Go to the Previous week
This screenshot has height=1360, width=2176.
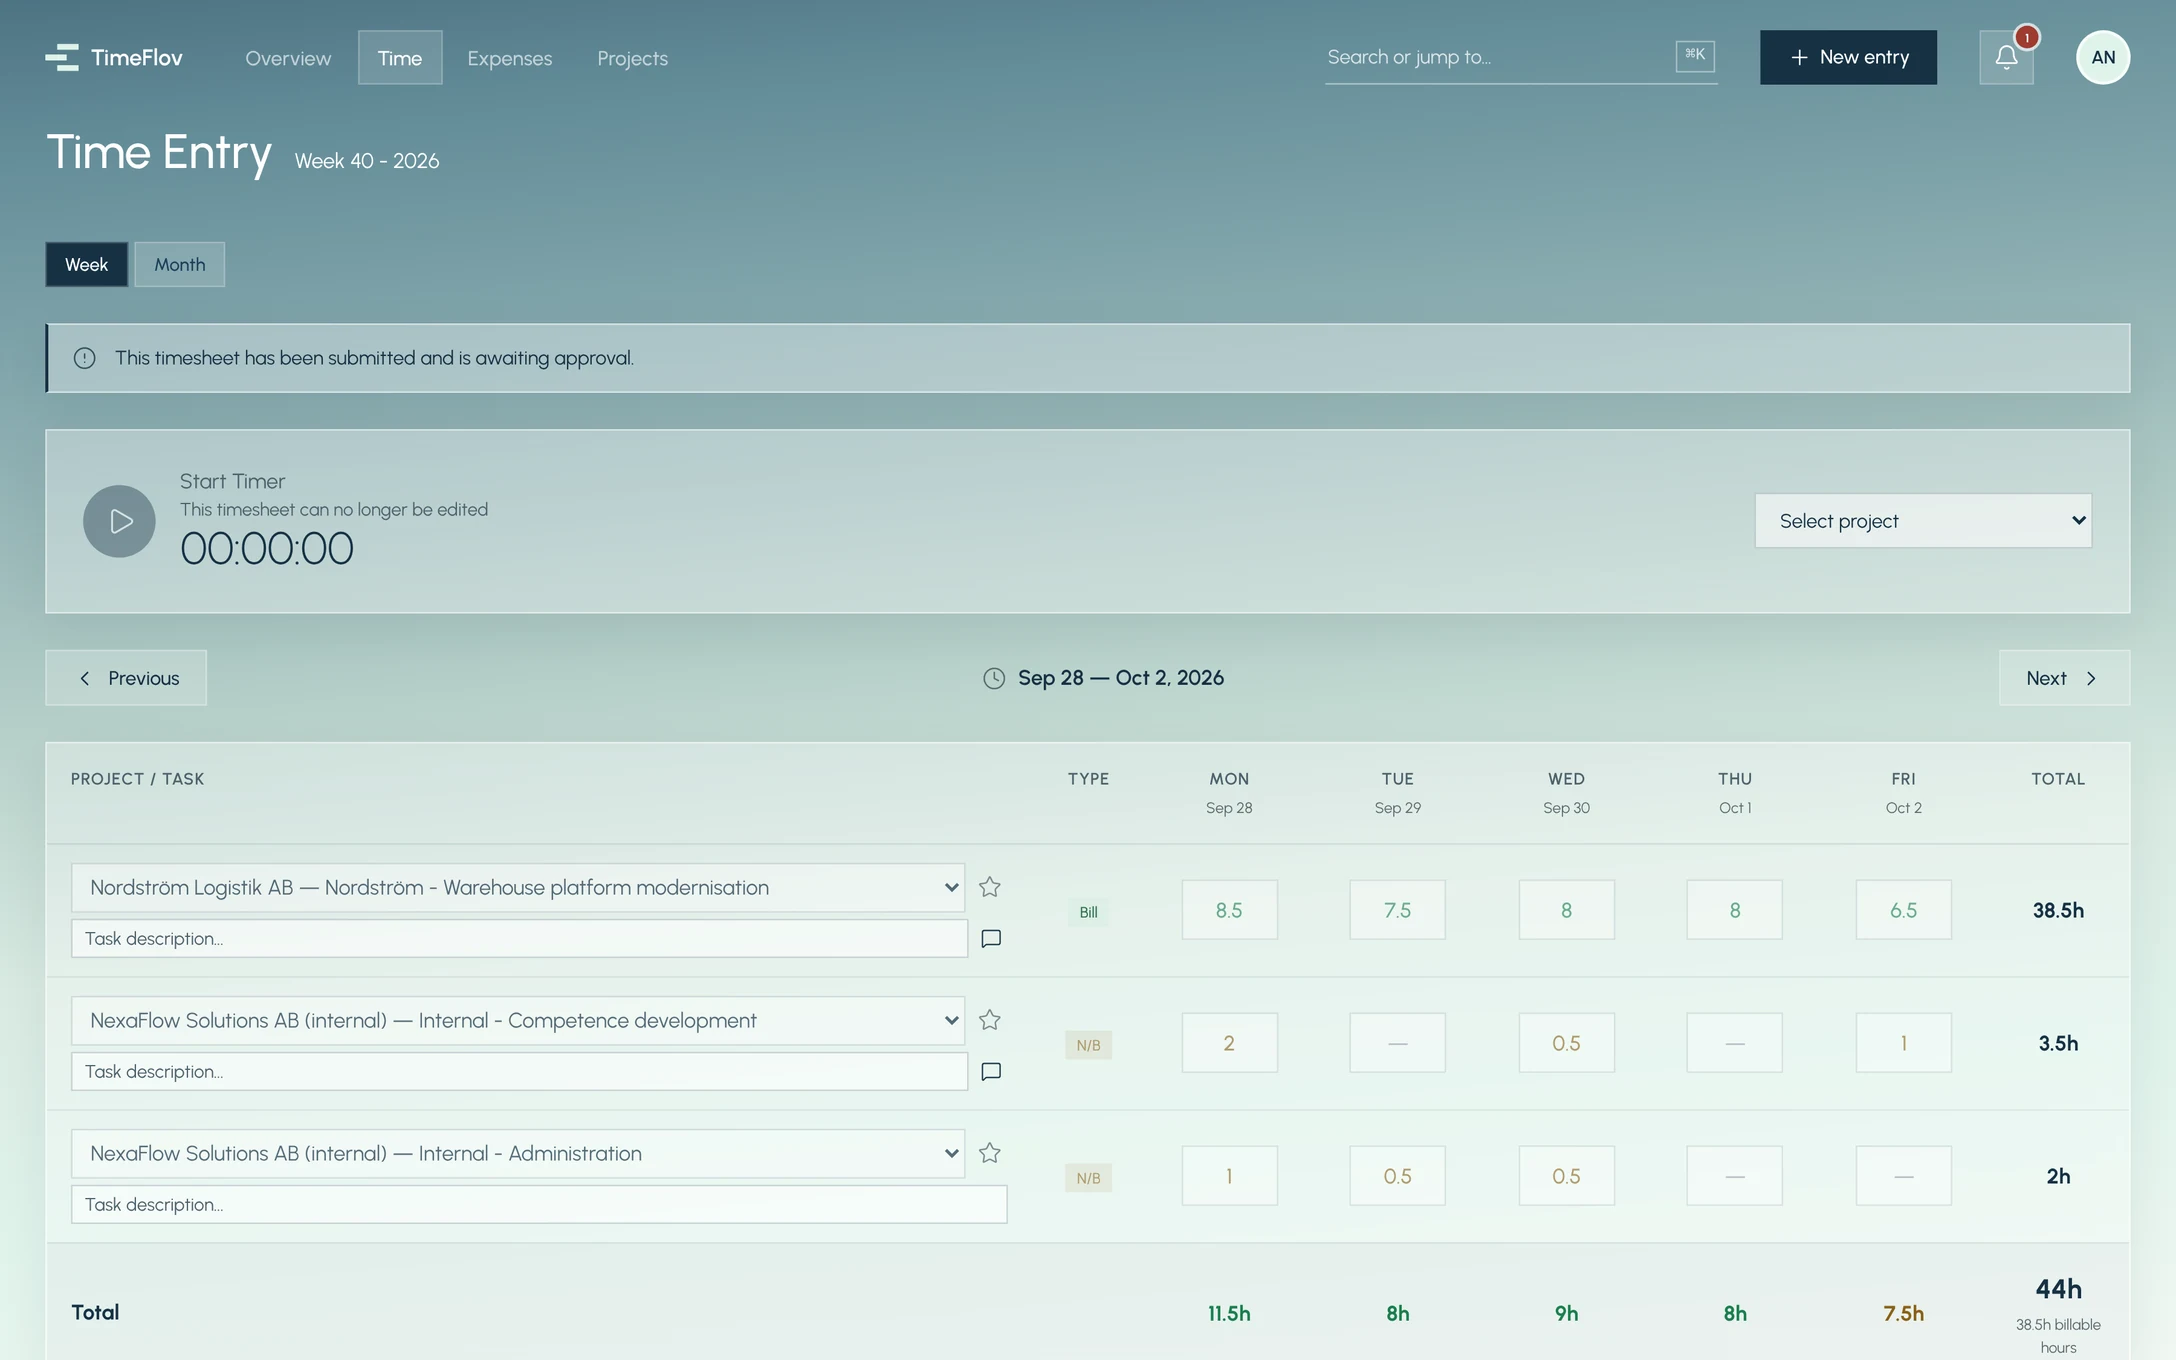click(126, 678)
